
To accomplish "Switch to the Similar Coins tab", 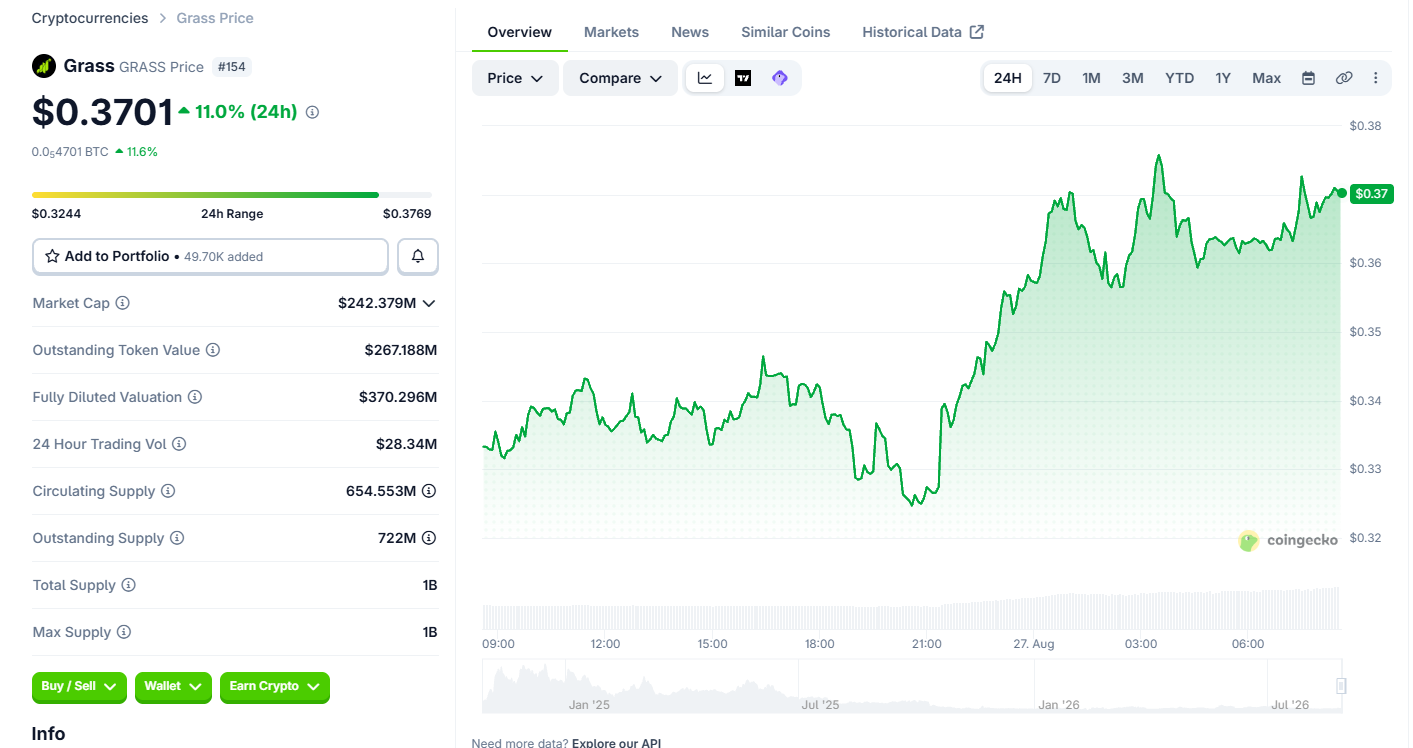I will 786,32.
